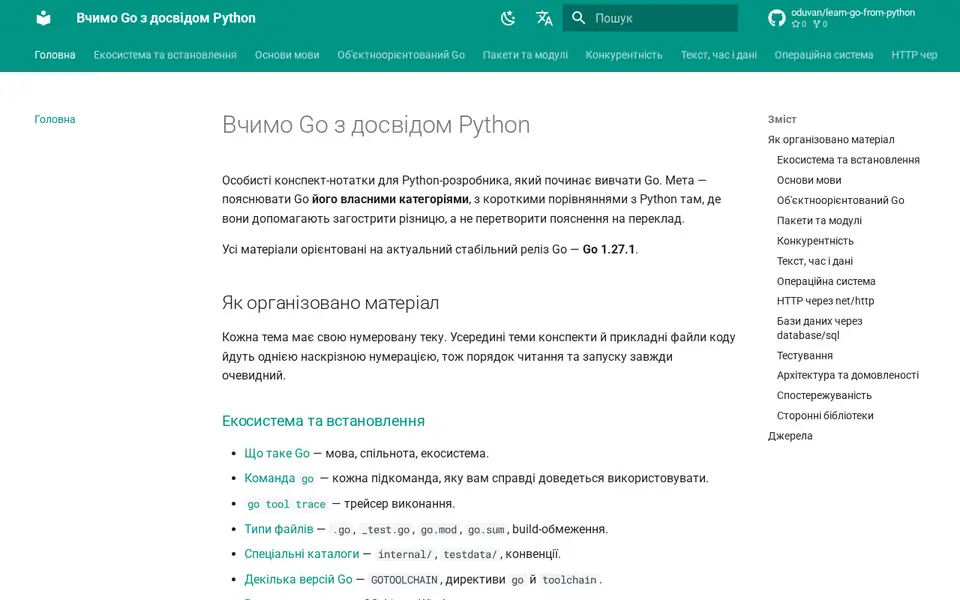The width and height of the screenshot is (960, 600).
Task: Select the Текст, час і дані tab
Action: pos(719,54)
